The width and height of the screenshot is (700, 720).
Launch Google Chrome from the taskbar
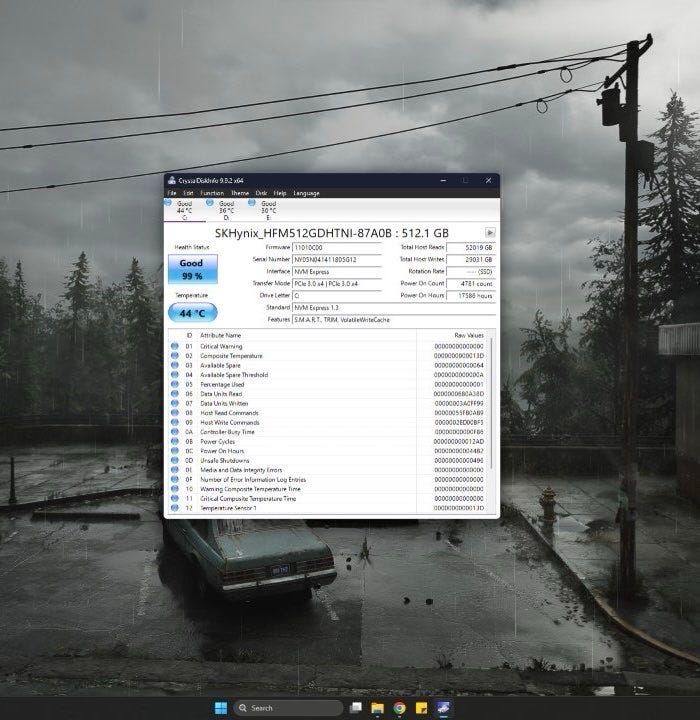coord(399,708)
